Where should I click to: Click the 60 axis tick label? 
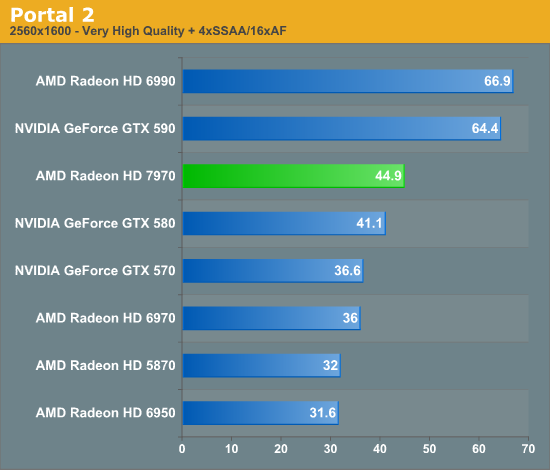click(x=479, y=449)
